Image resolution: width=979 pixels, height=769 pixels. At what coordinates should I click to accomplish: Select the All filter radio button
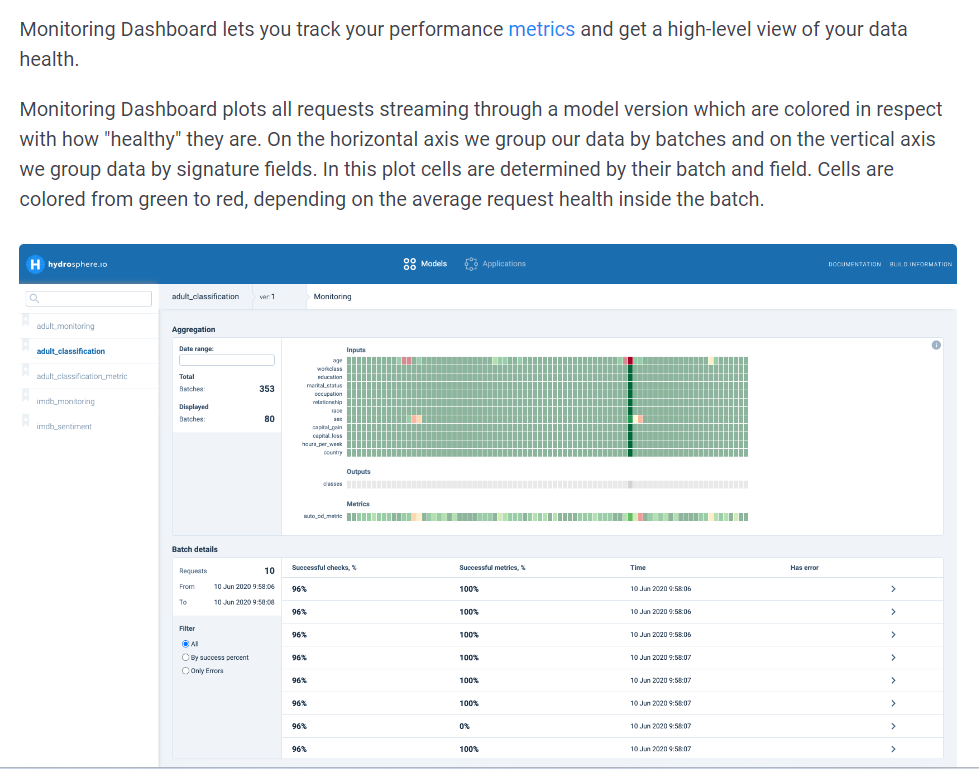(x=185, y=644)
